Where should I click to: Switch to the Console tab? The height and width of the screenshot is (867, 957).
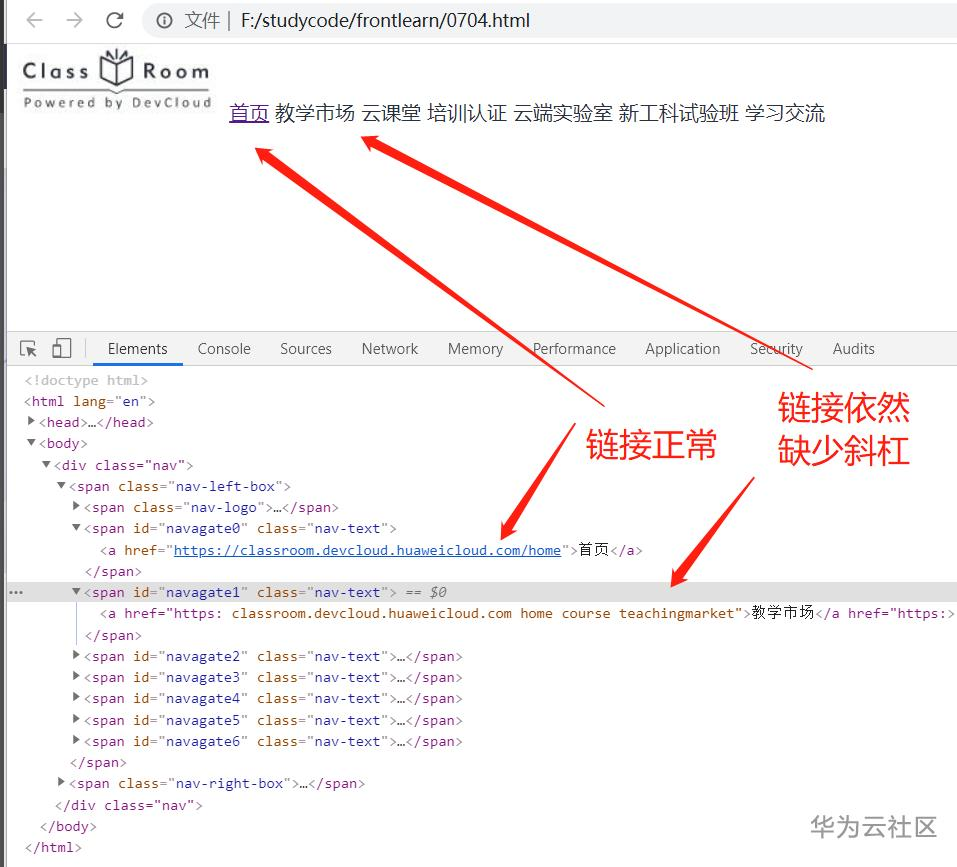click(224, 349)
